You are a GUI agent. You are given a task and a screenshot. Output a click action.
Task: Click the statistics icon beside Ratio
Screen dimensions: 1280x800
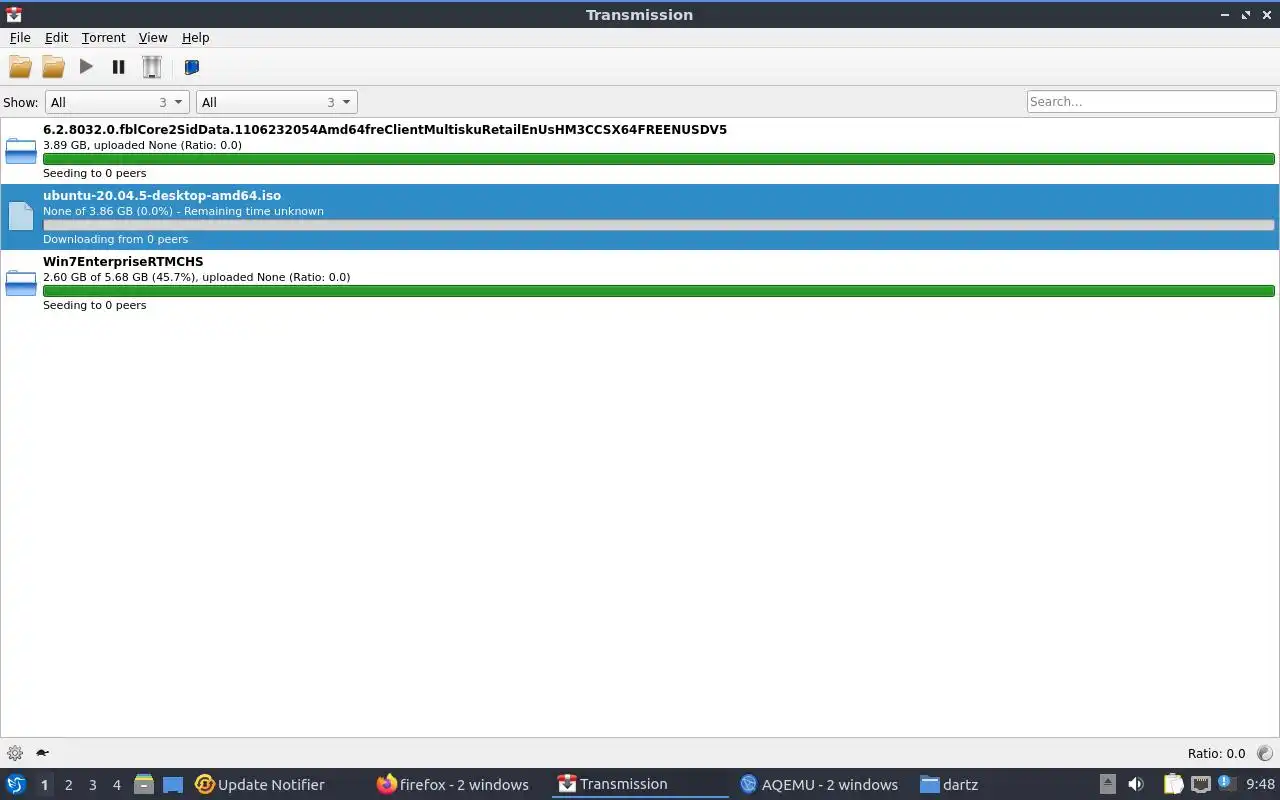pos(1265,753)
